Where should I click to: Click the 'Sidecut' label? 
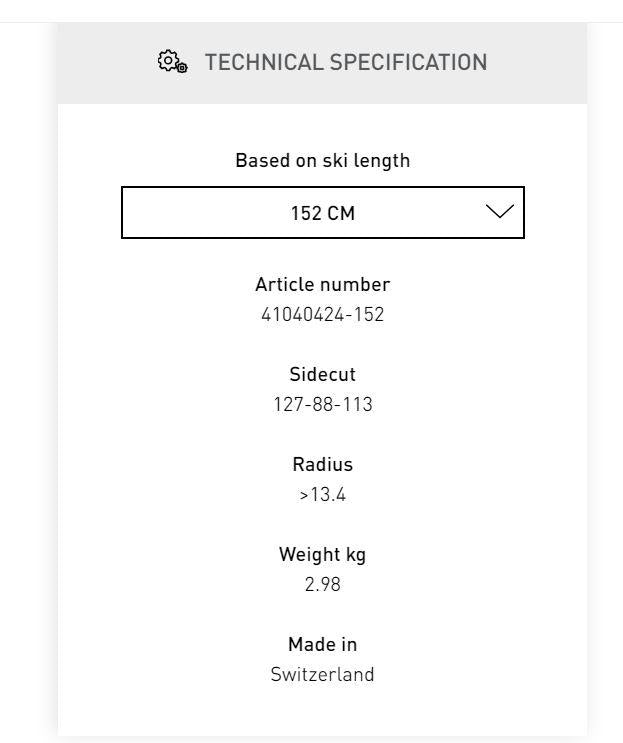322,375
